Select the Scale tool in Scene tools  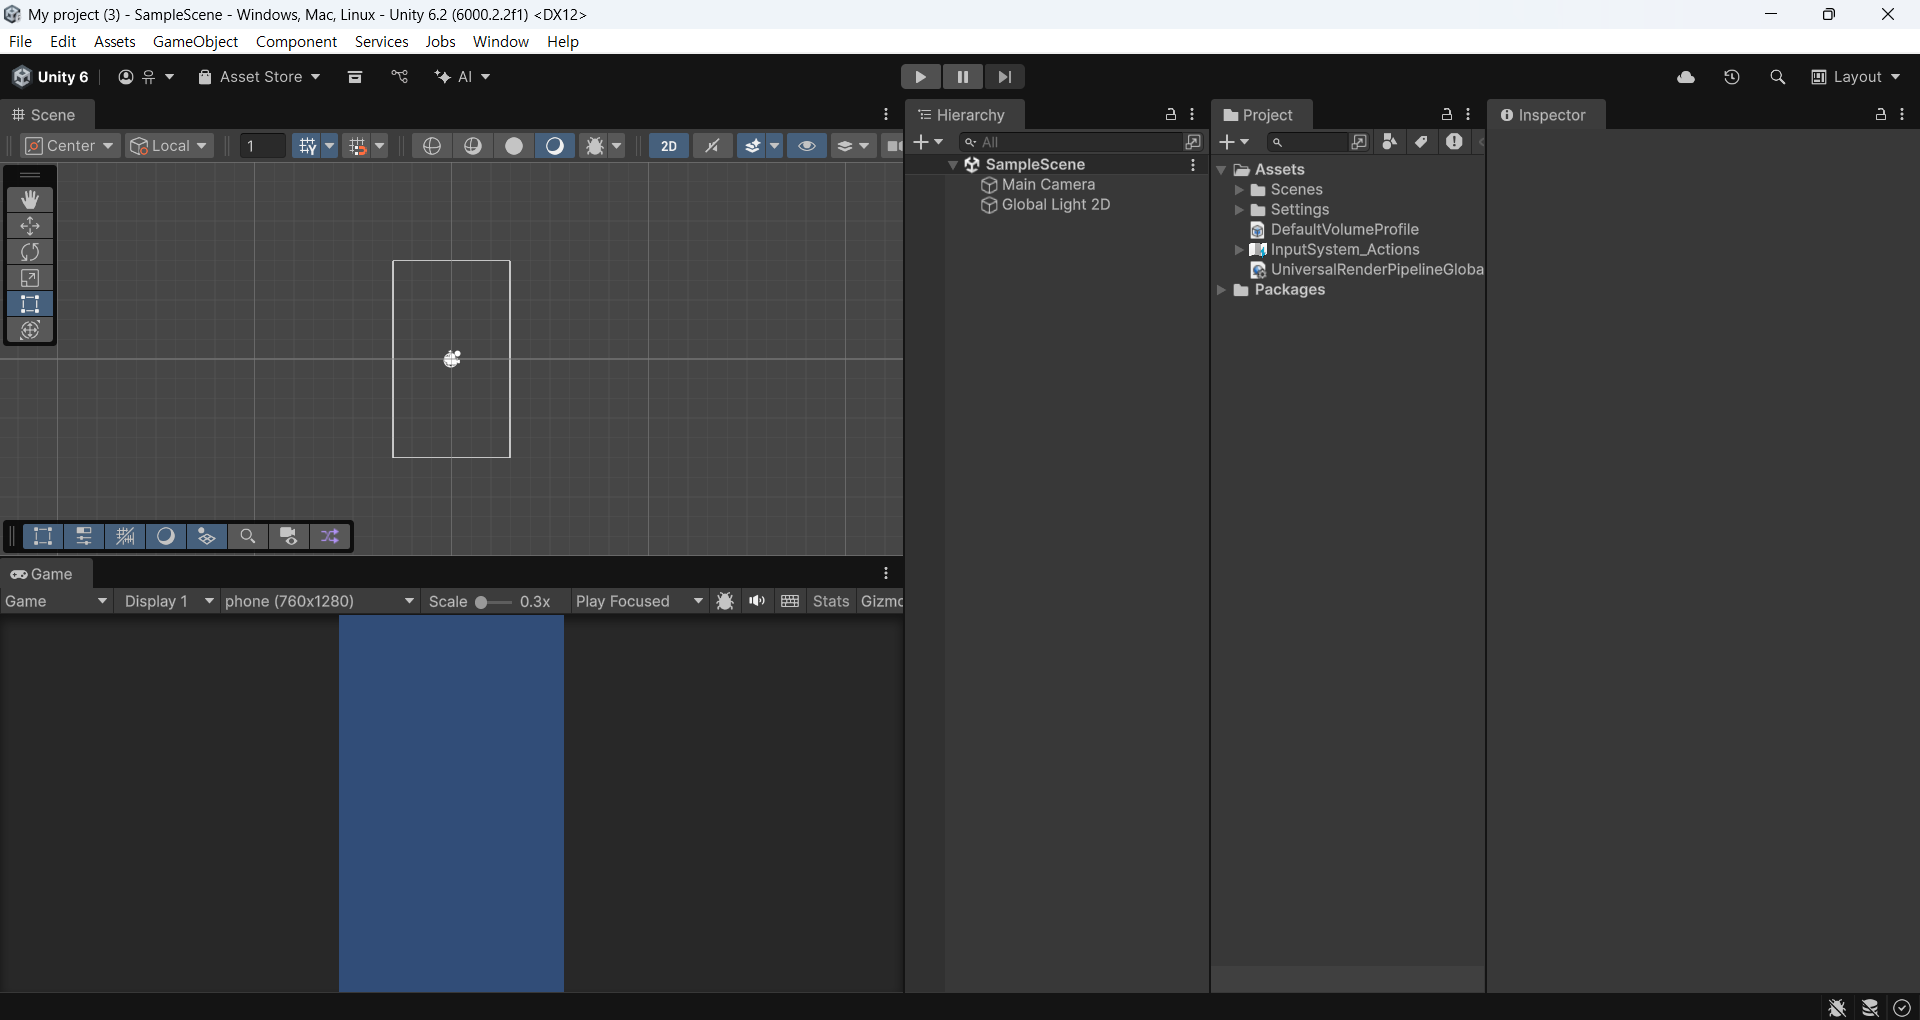(x=30, y=278)
